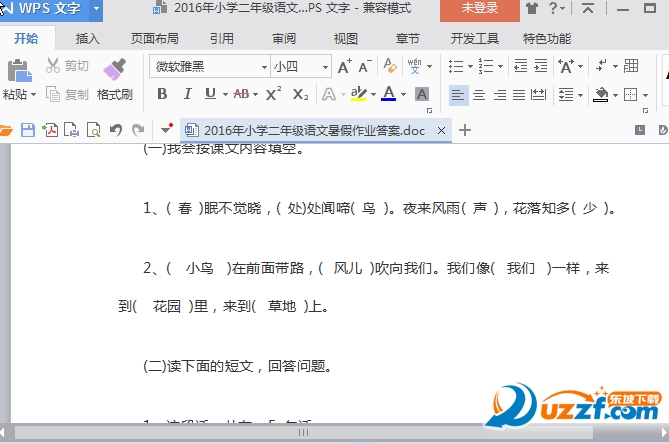Click the numbered list icon
Screen dimensions: 669x444
pyautogui.click(x=486, y=67)
